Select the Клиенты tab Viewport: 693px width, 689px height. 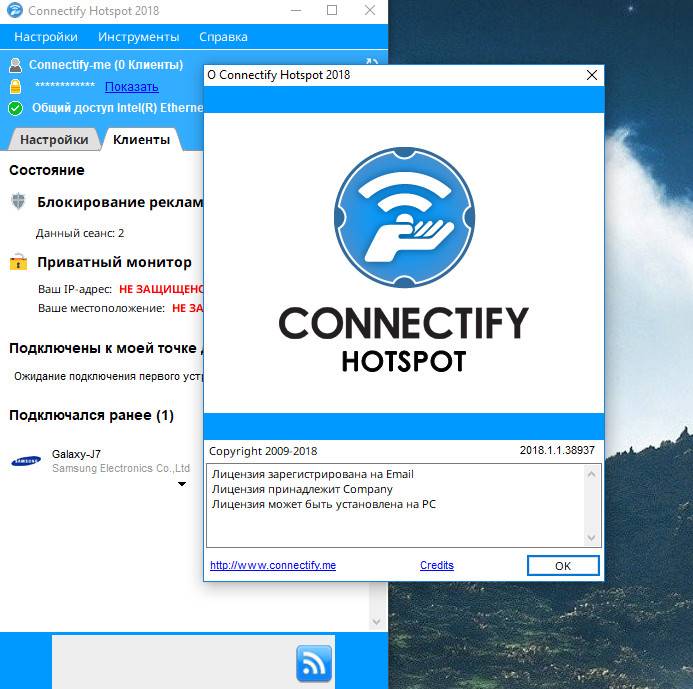click(141, 140)
